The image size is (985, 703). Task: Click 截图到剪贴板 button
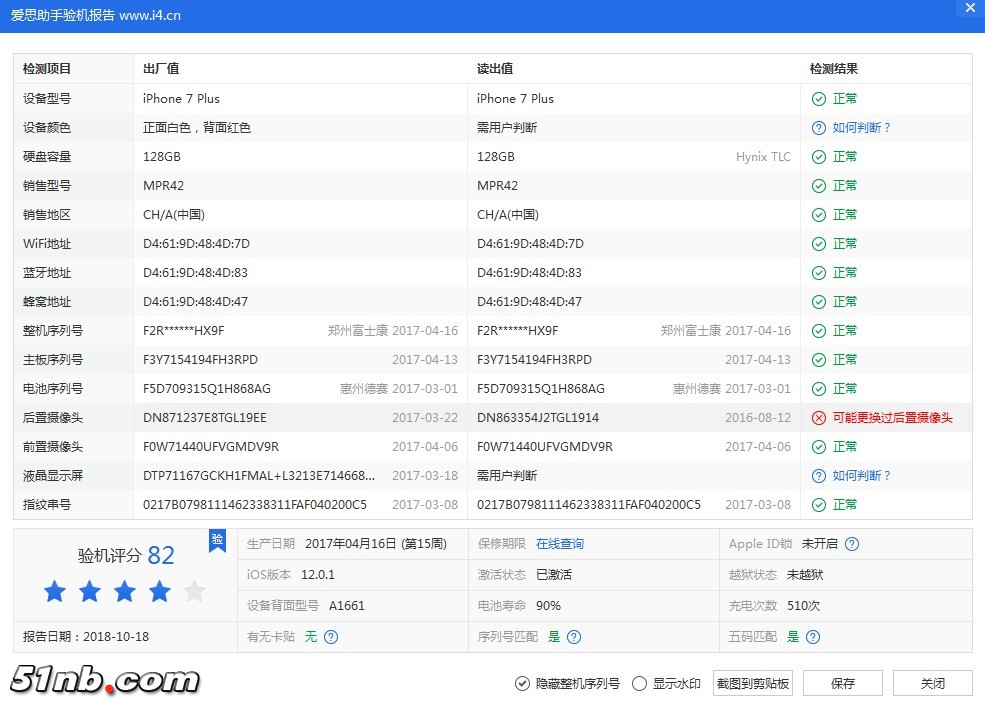click(x=753, y=684)
